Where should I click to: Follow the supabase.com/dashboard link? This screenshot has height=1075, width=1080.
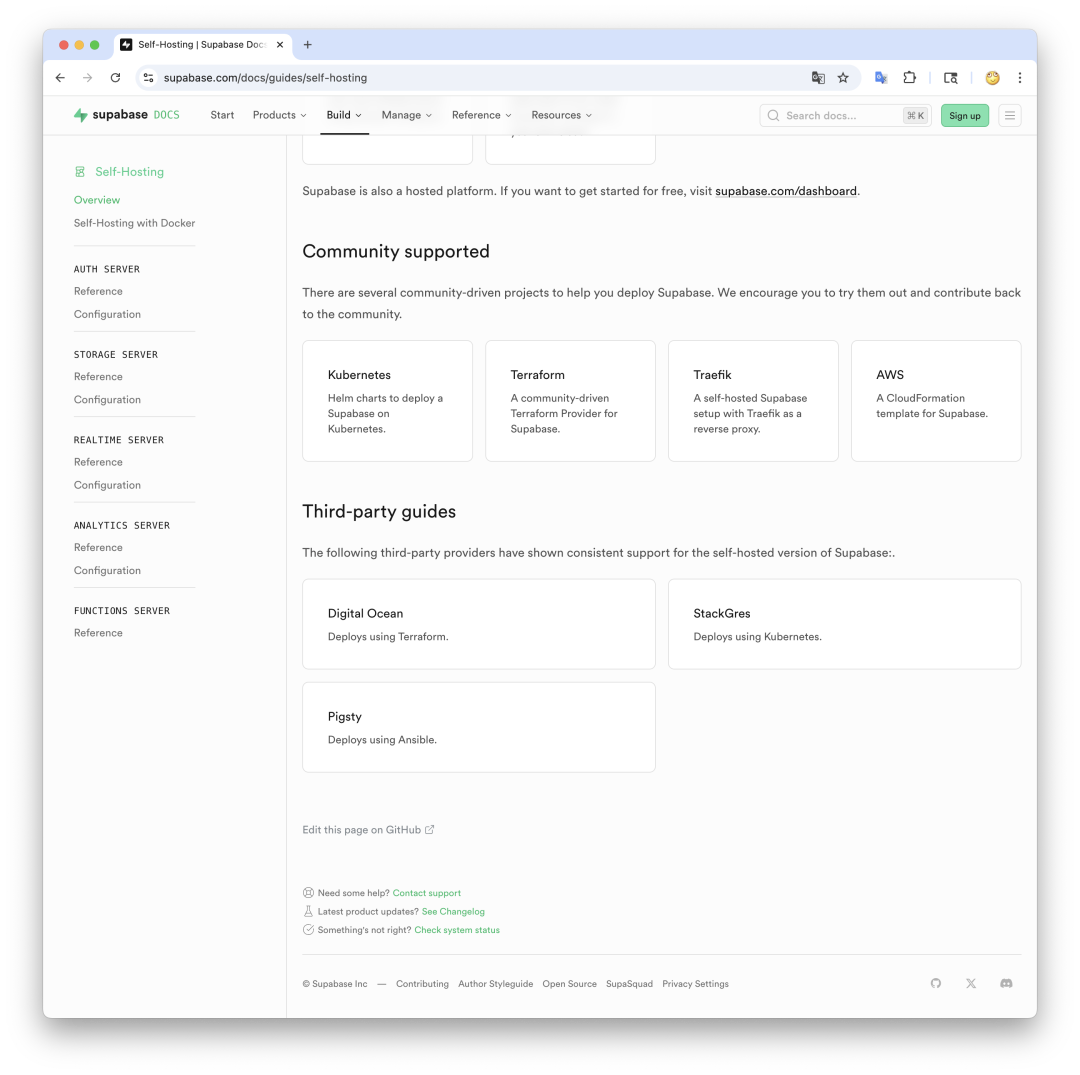point(786,191)
